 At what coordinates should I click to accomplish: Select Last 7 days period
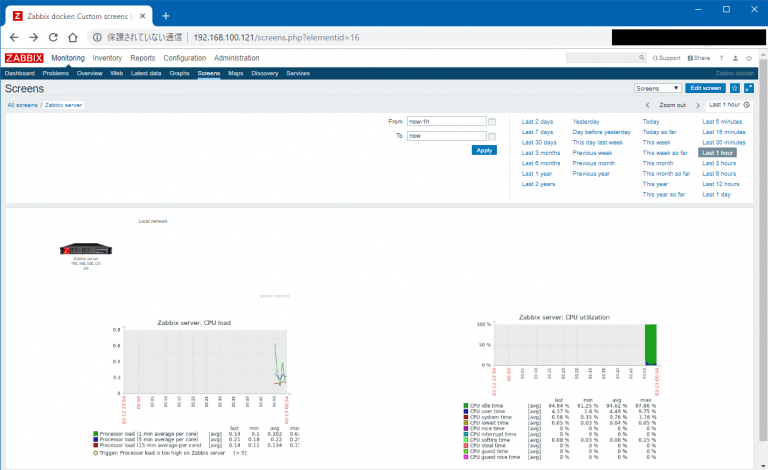[537, 132]
